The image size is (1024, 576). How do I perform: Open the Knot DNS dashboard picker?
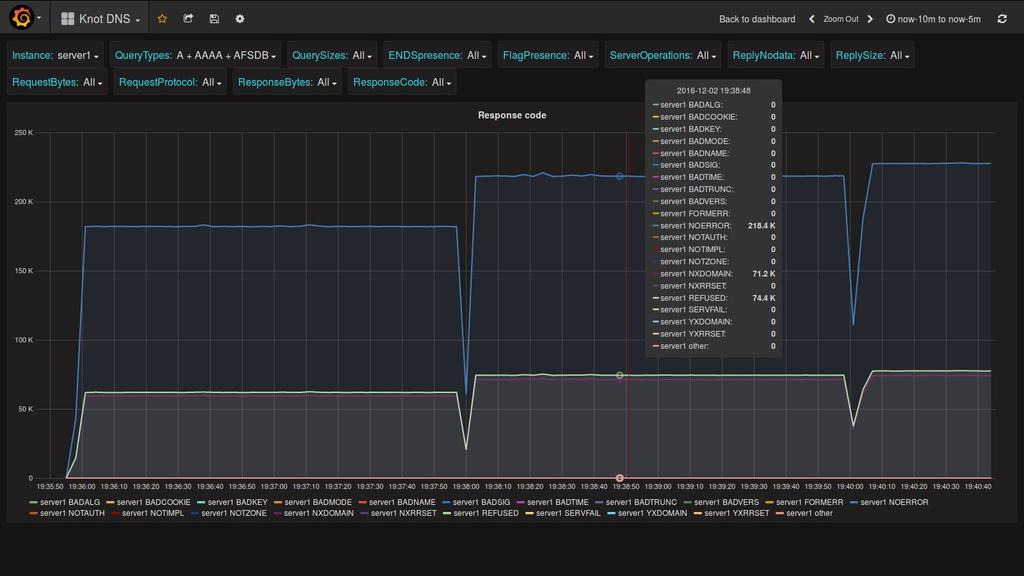(101, 19)
